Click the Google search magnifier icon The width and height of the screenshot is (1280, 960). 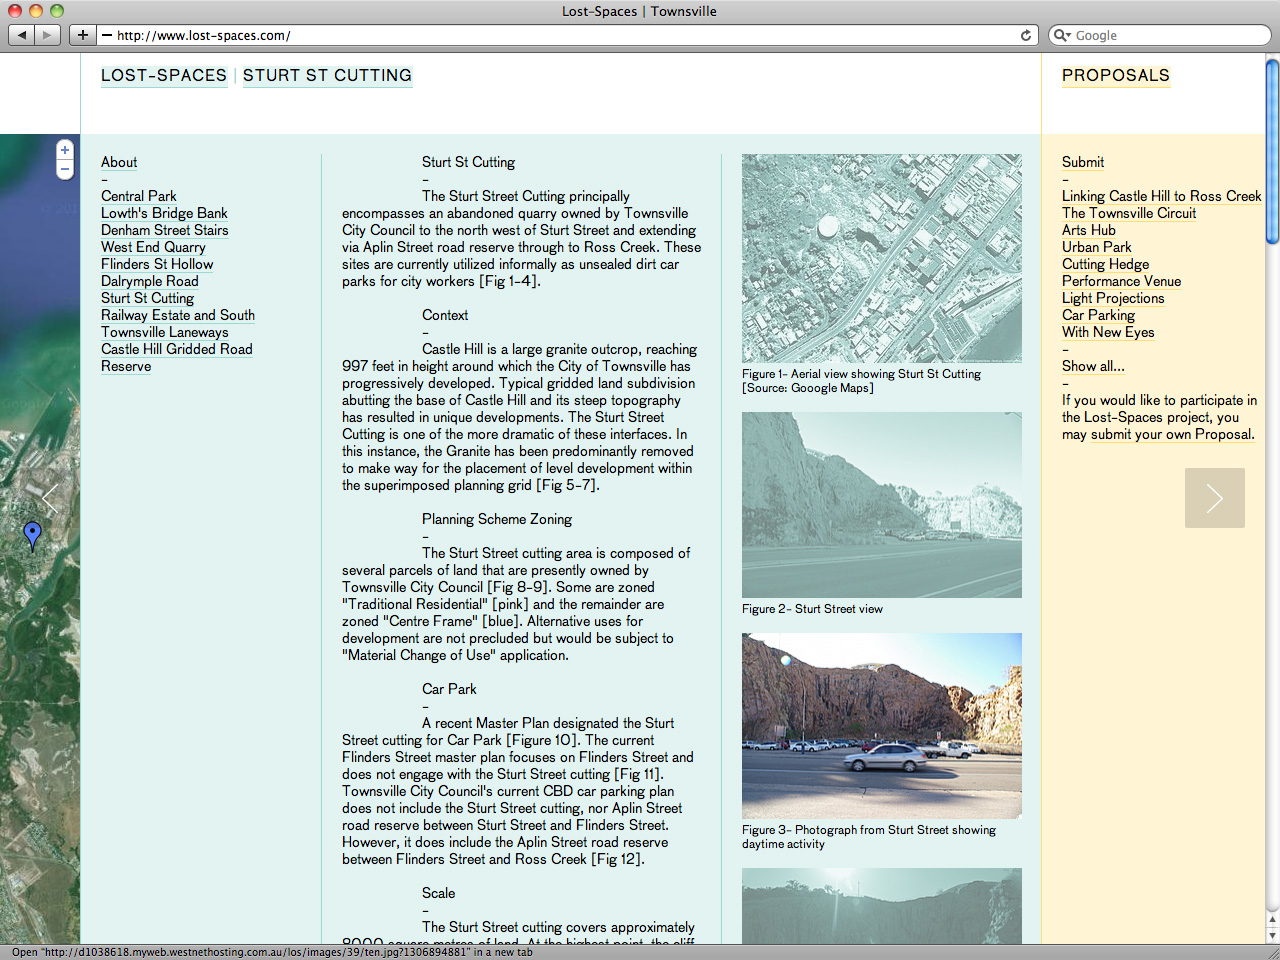(1063, 35)
